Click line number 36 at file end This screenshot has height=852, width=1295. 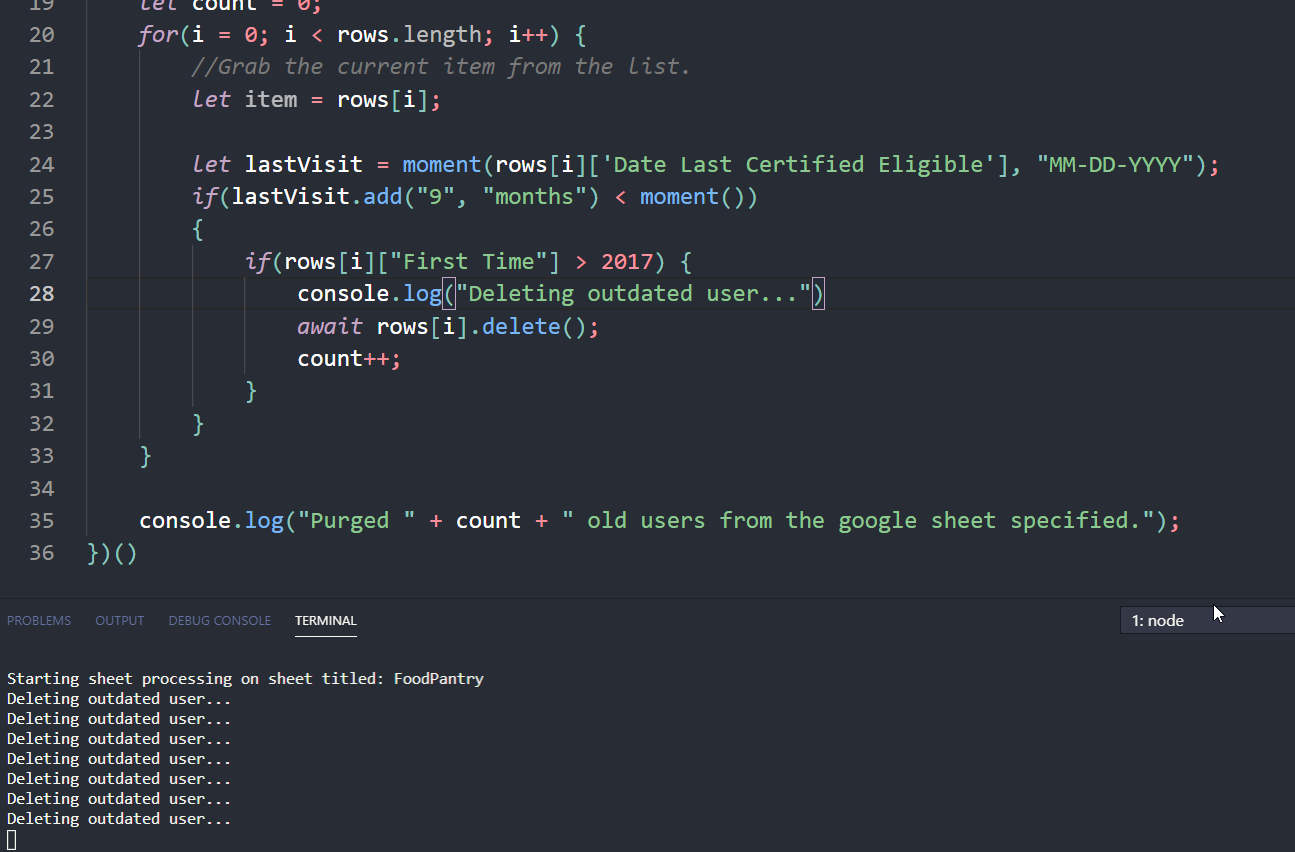[41, 552]
